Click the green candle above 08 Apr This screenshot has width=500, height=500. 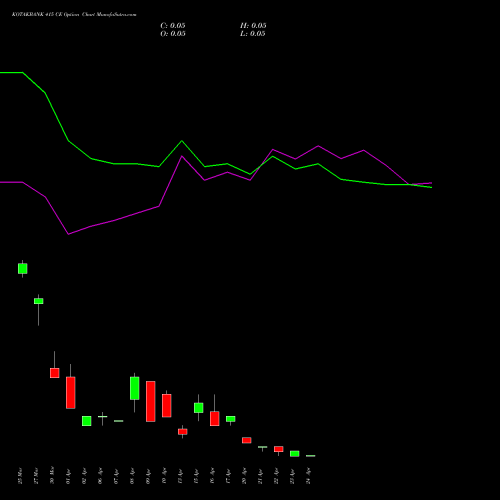coord(135,388)
